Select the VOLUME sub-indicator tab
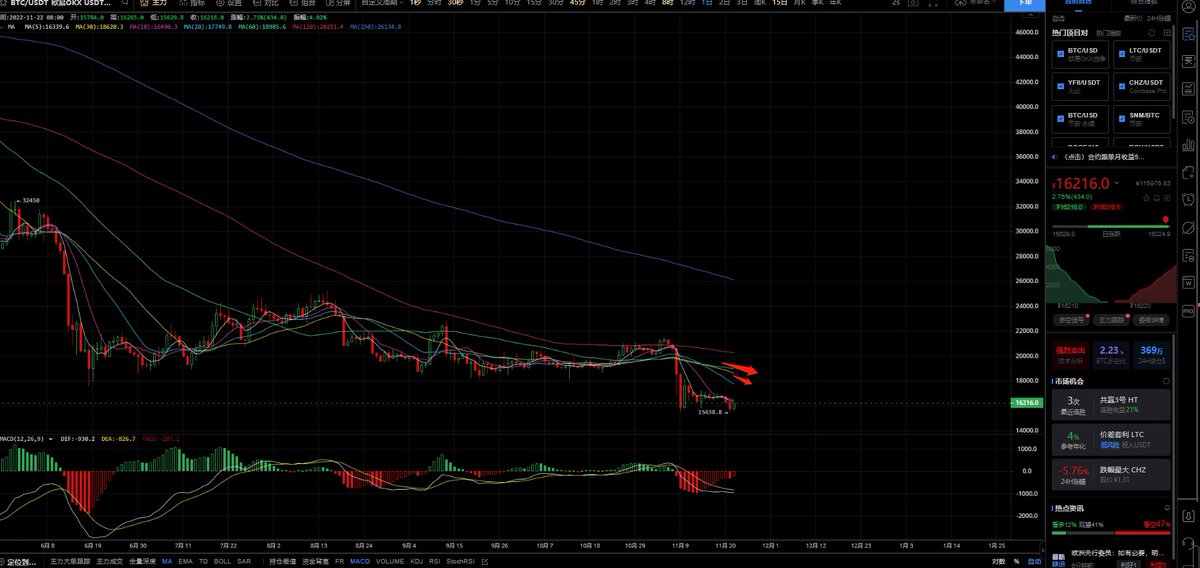The image size is (1200, 568). [x=391, y=562]
